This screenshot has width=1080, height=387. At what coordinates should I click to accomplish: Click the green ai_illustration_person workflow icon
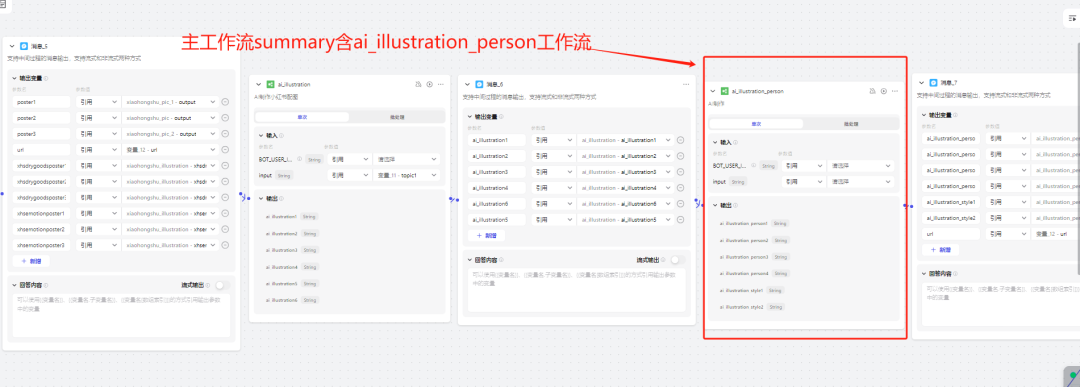point(725,90)
